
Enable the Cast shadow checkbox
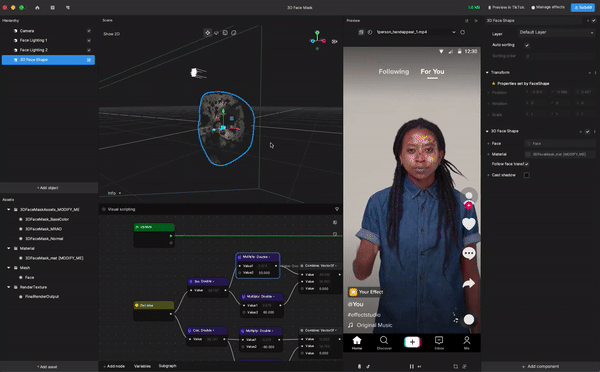pos(527,175)
